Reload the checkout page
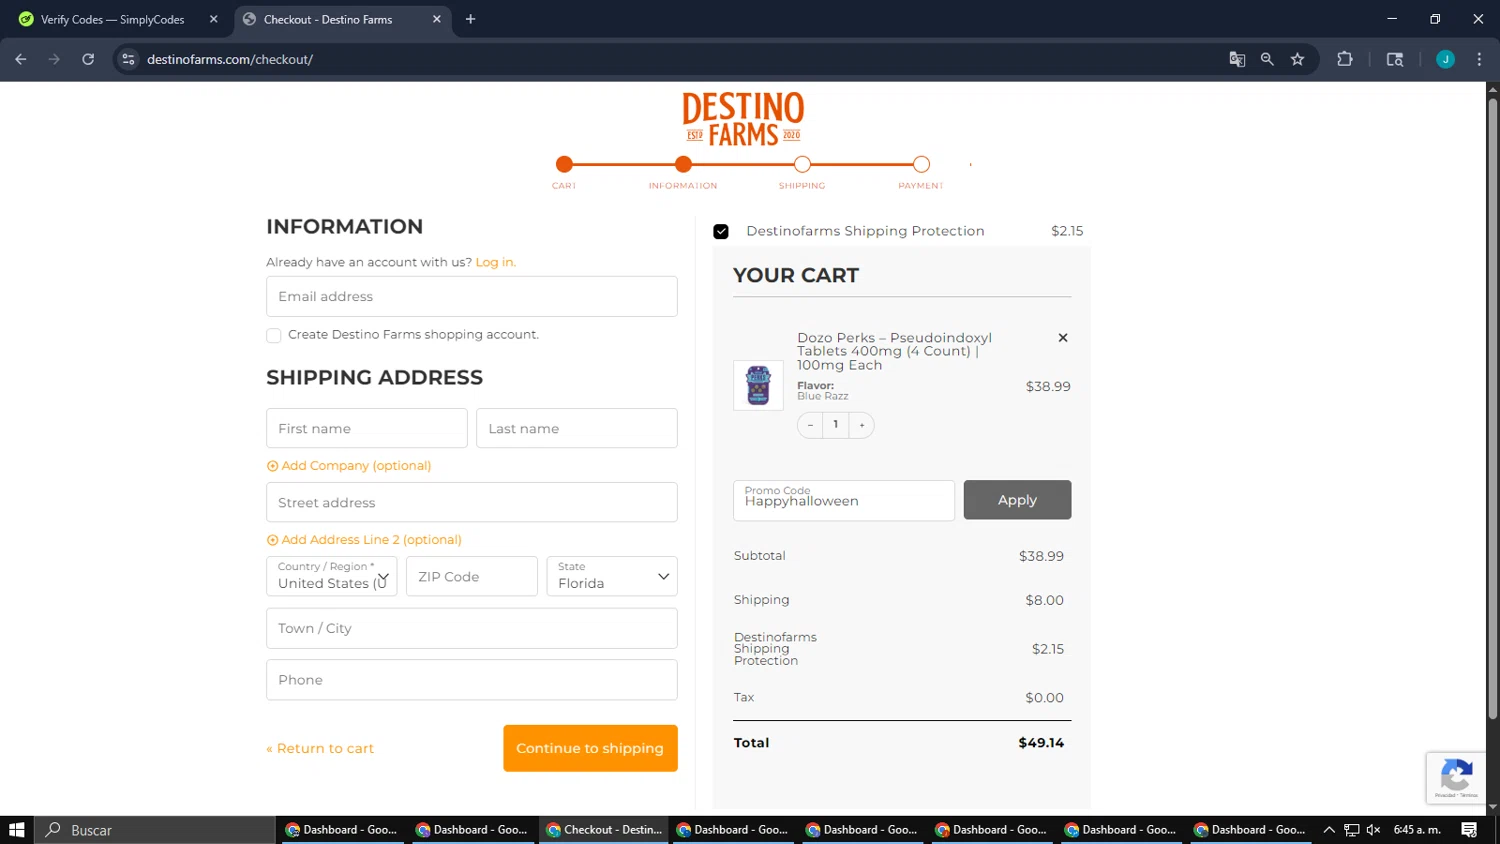This screenshot has height=844, width=1500. 88,59
